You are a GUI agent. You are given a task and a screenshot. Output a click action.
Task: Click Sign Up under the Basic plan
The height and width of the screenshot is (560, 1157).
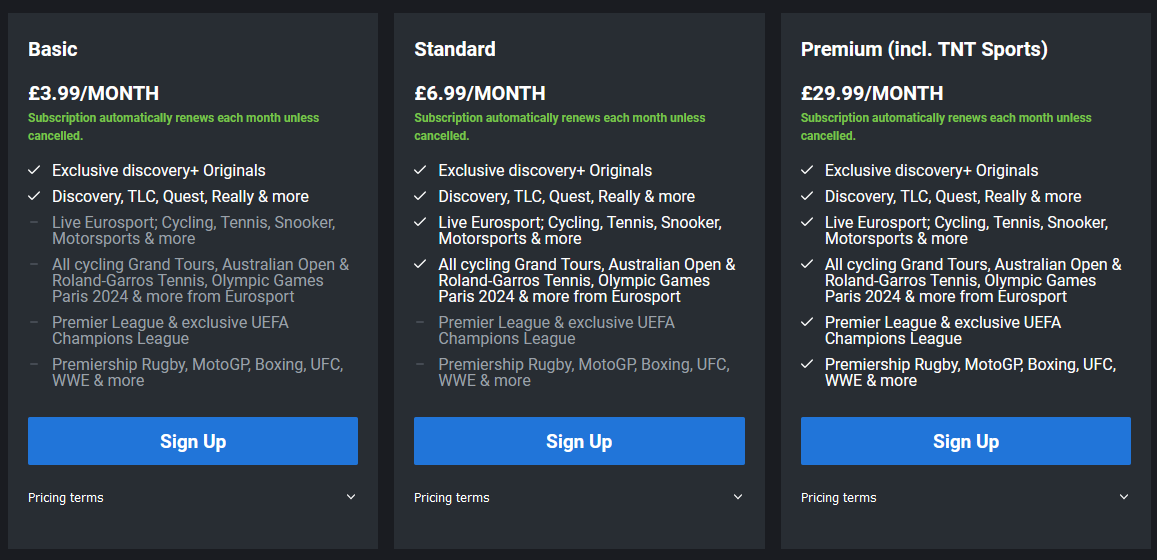[x=193, y=441]
